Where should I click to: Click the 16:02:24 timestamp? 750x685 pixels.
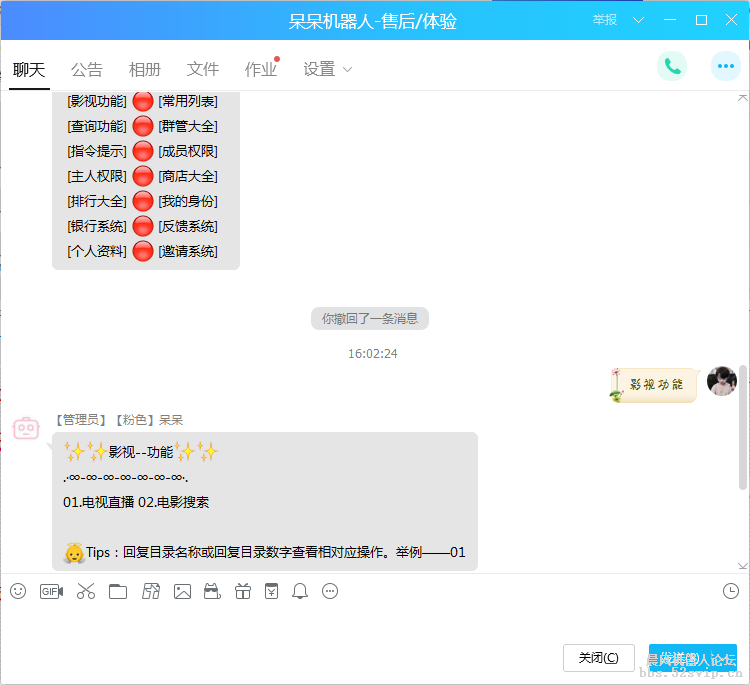pyautogui.click(x=373, y=354)
